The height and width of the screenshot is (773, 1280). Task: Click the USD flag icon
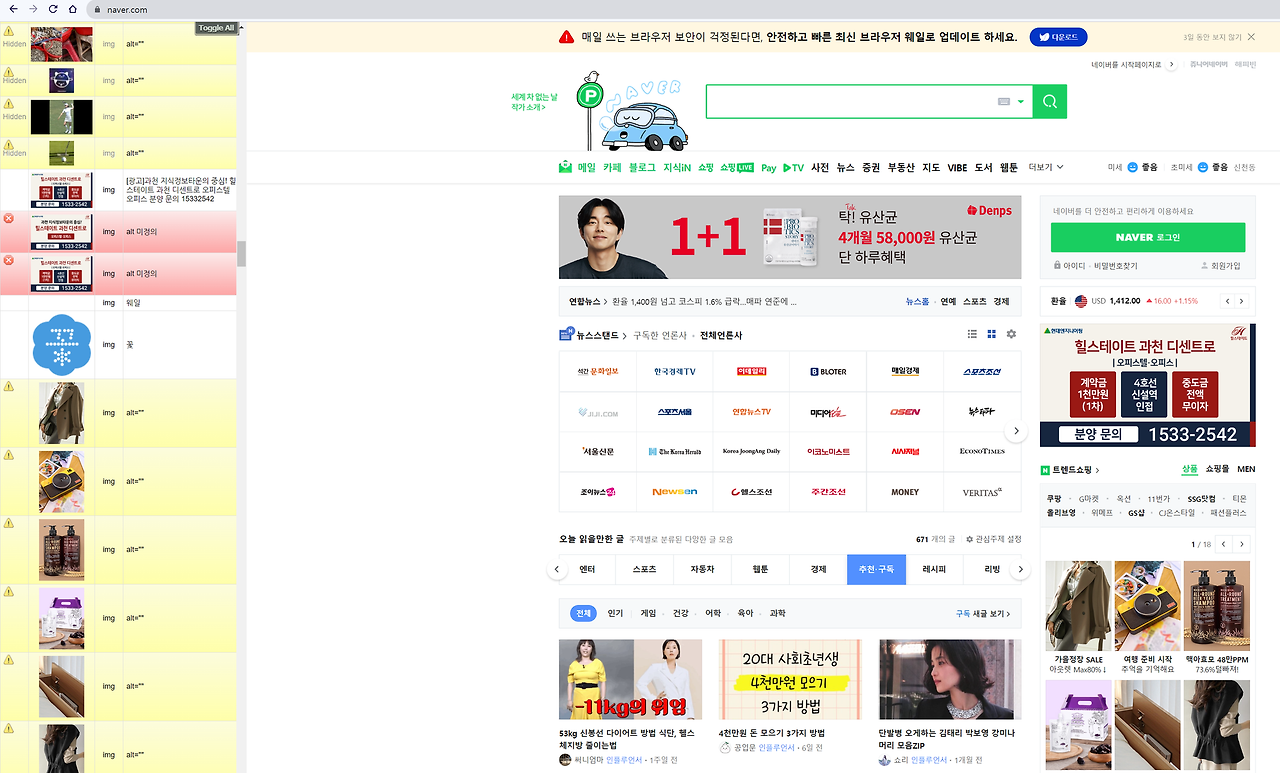click(x=1080, y=301)
